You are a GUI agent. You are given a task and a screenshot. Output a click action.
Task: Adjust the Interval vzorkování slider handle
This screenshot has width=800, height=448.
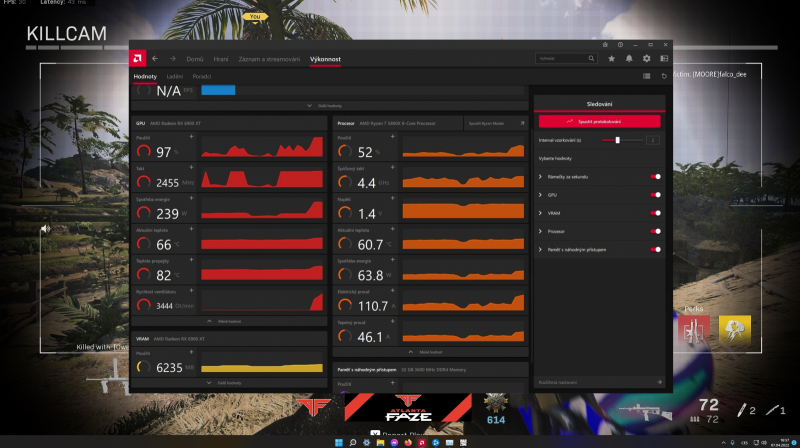617,140
